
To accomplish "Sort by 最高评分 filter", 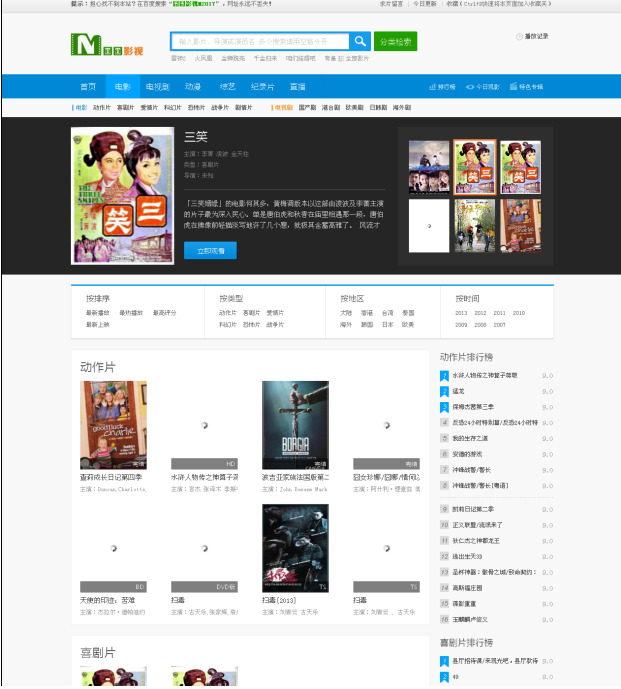I will tap(164, 313).
